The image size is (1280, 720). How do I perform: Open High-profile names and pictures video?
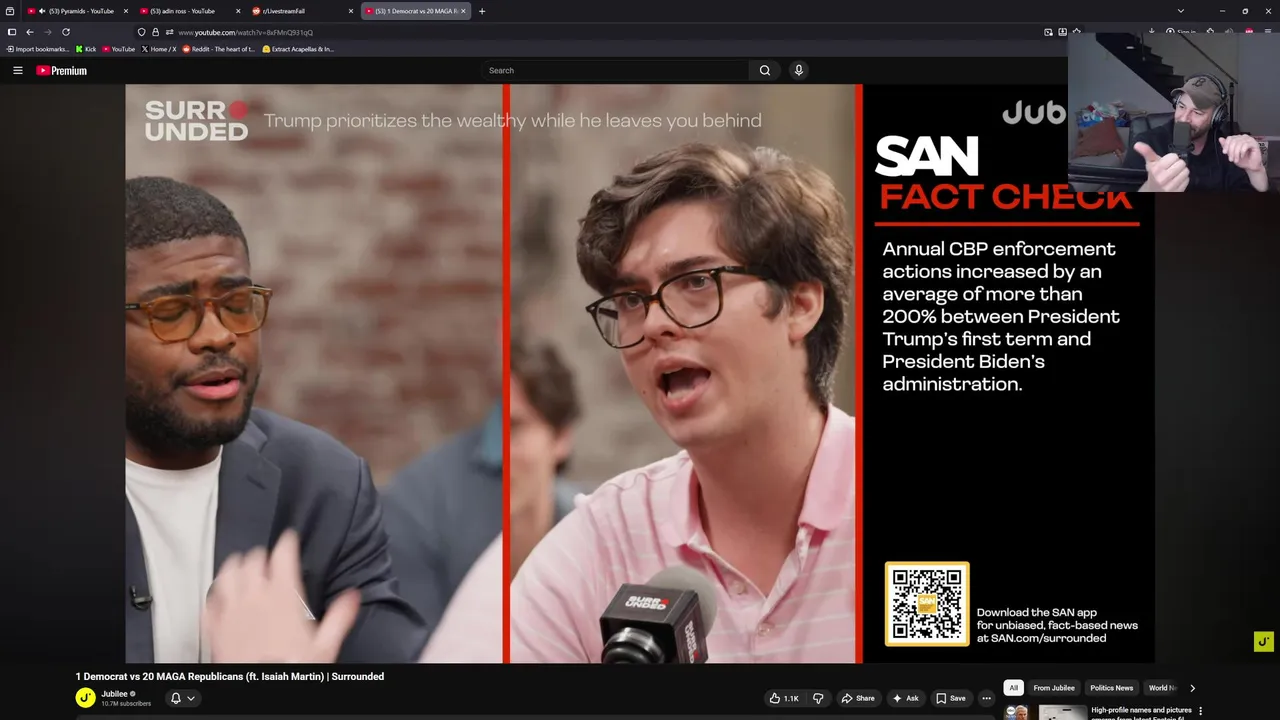1141,712
